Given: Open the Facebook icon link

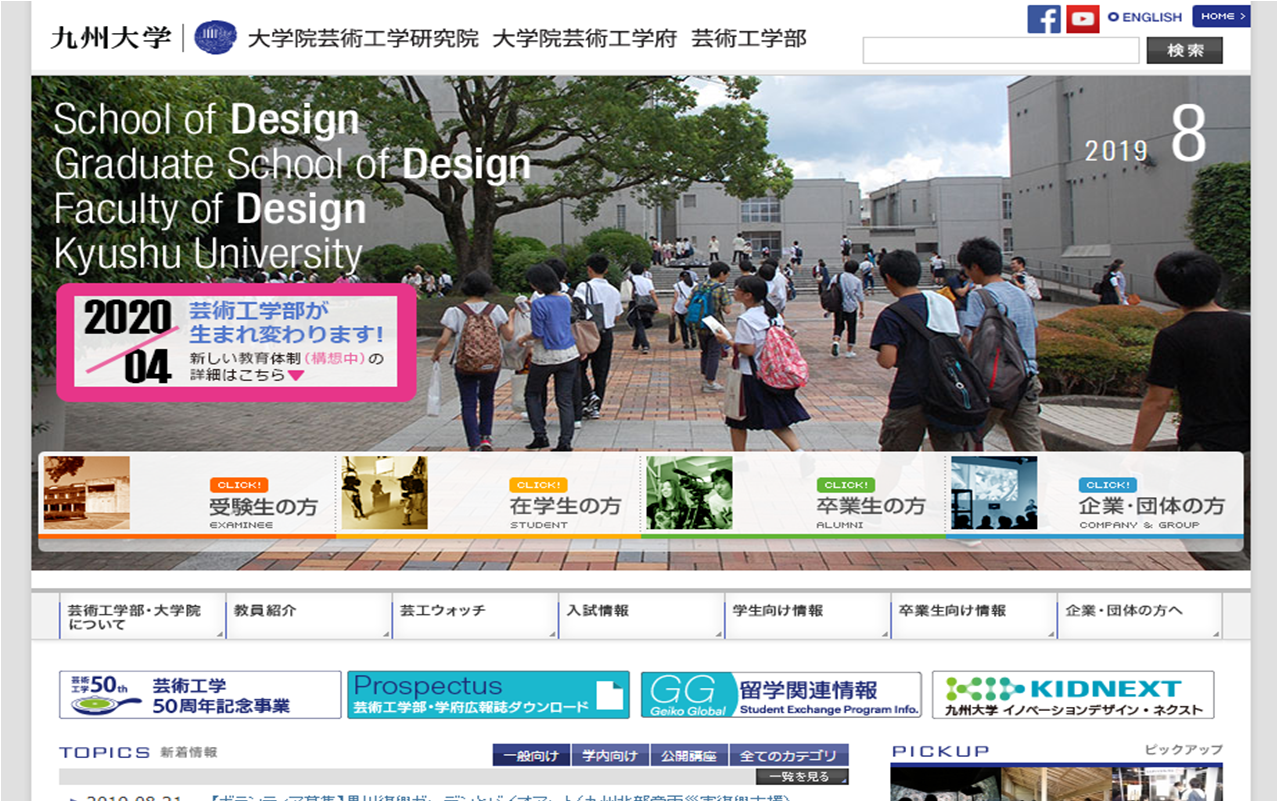Looking at the screenshot, I should point(1043,18).
